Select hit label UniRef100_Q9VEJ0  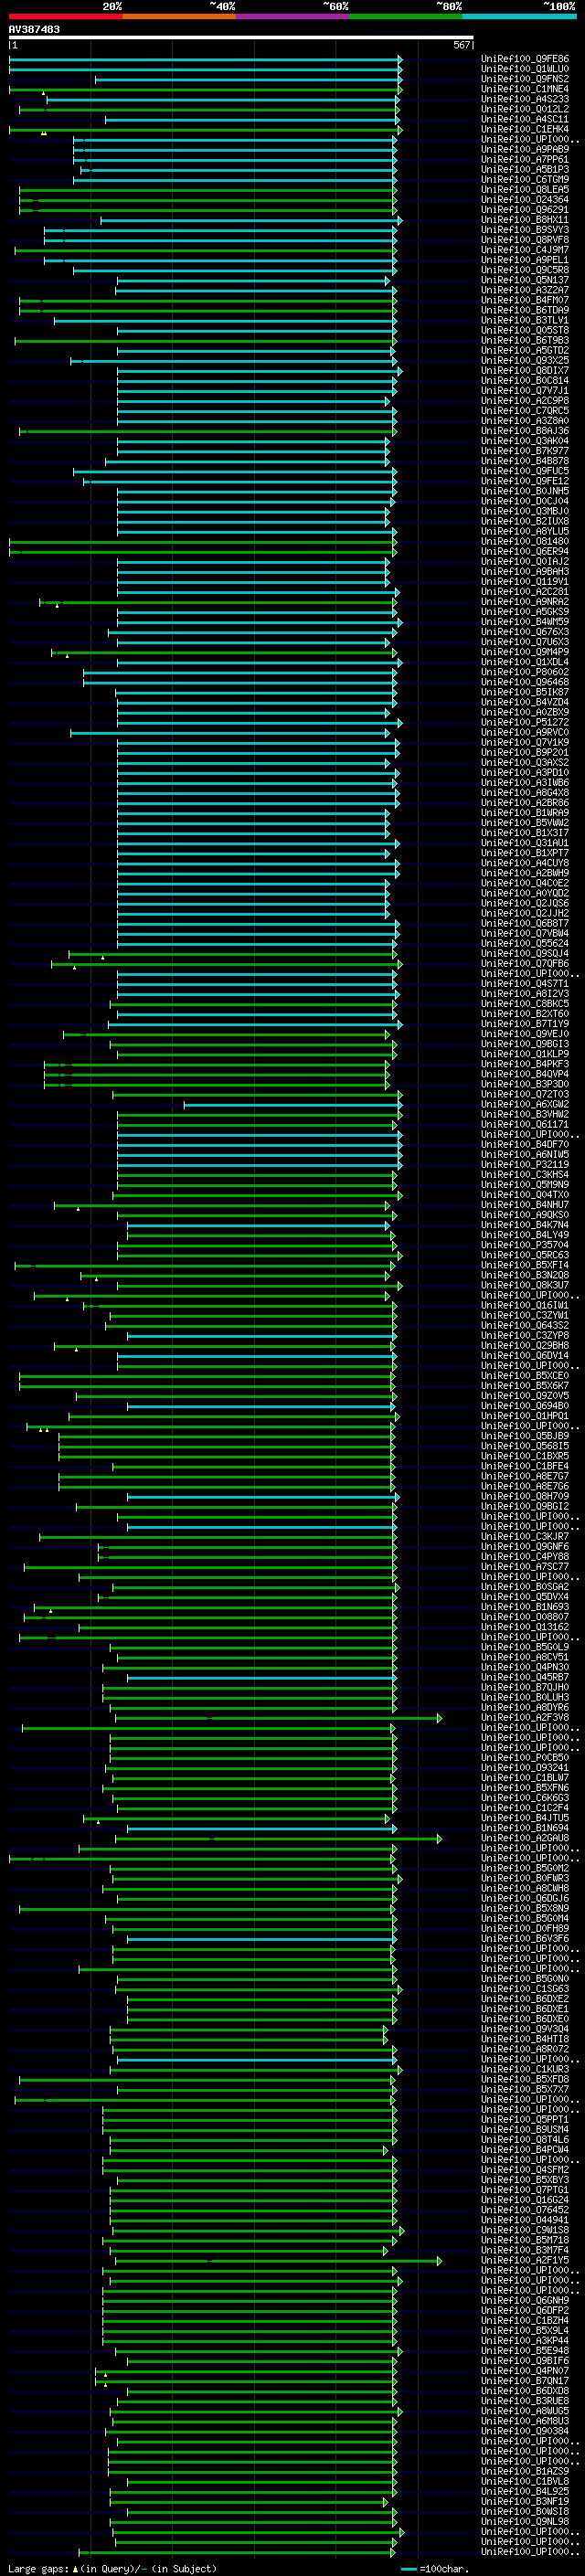click(x=525, y=1034)
